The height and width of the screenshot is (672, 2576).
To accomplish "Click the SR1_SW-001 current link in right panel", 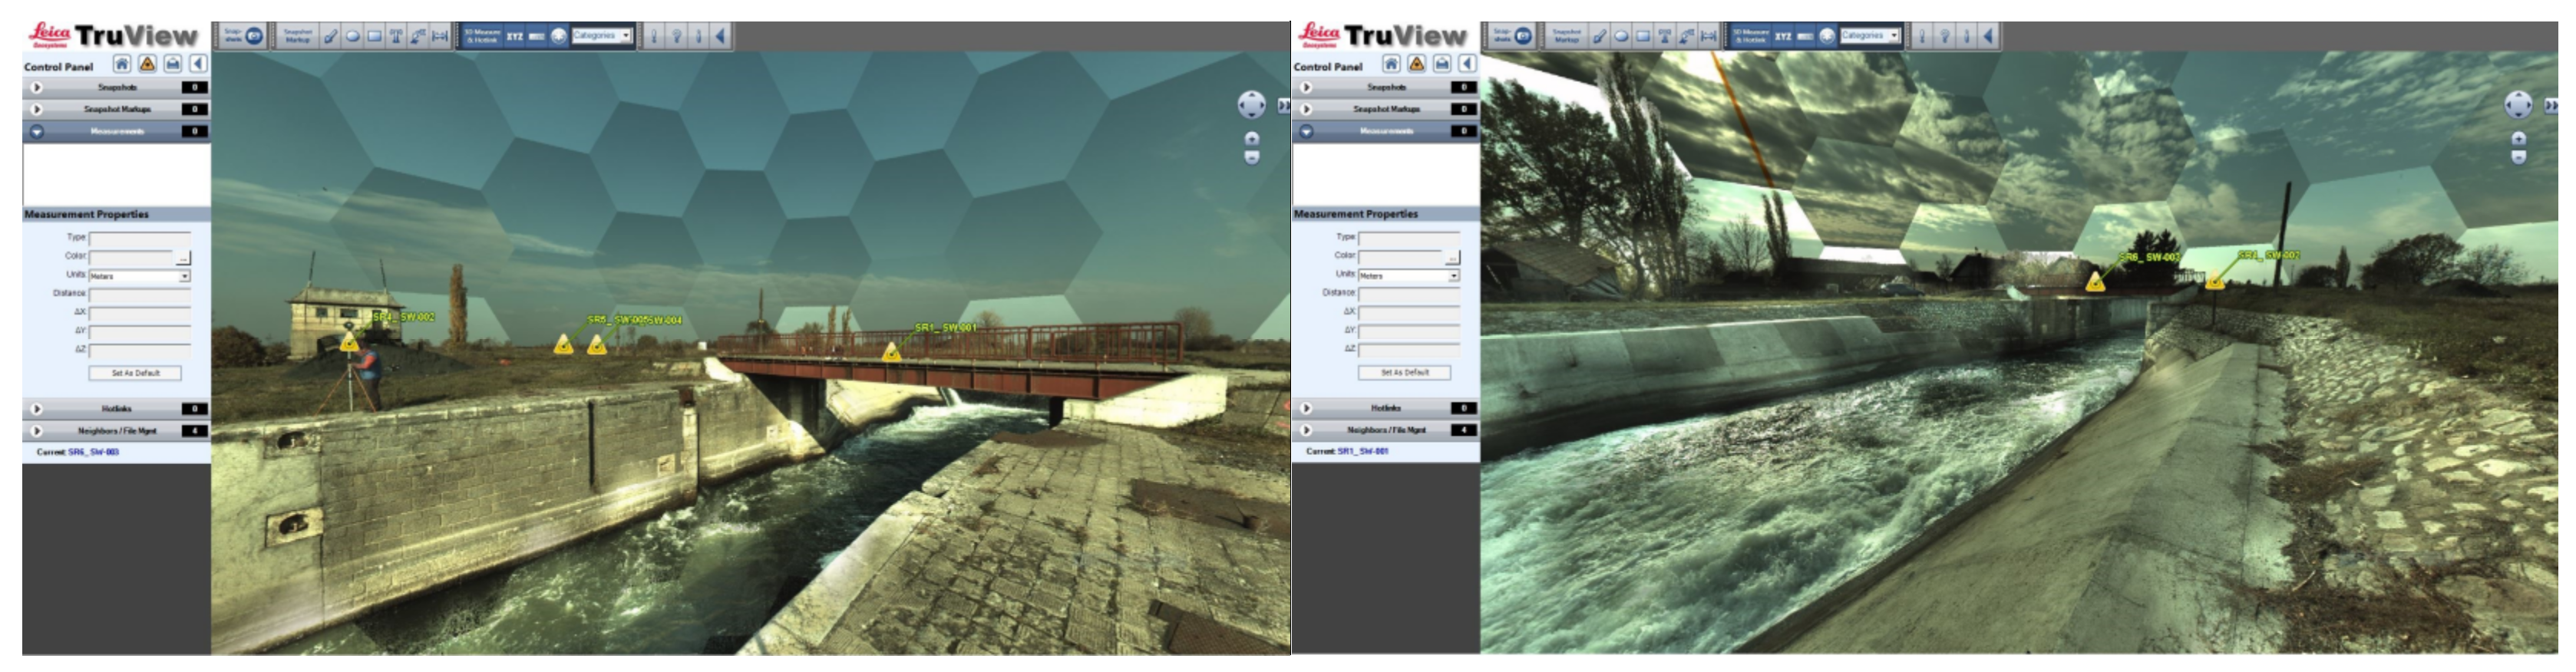I will click(1362, 451).
